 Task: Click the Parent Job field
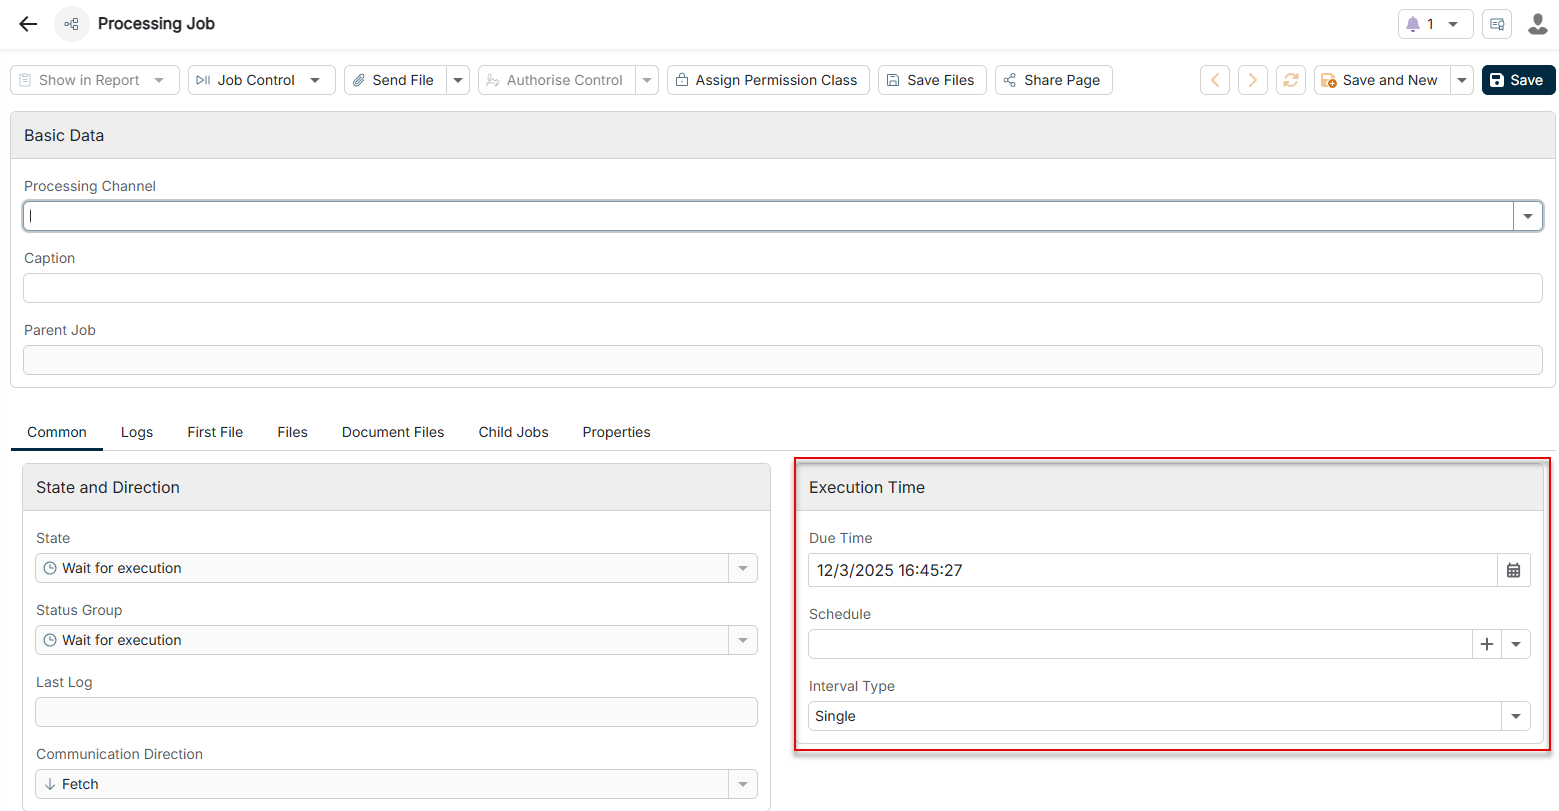[x=783, y=360]
